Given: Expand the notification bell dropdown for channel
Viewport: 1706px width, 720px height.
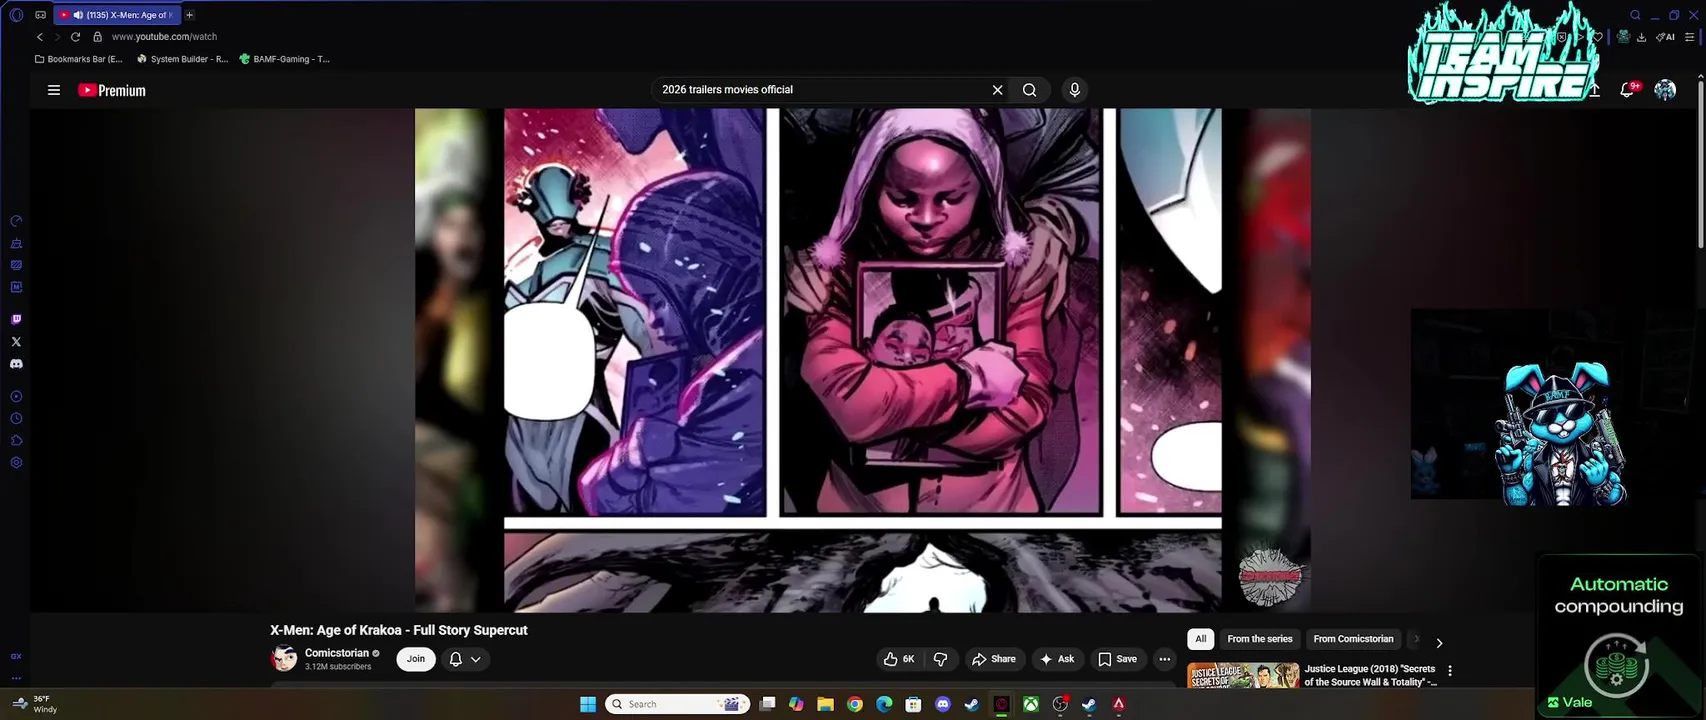Looking at the screenshot, I should click(x=465, y=659).
